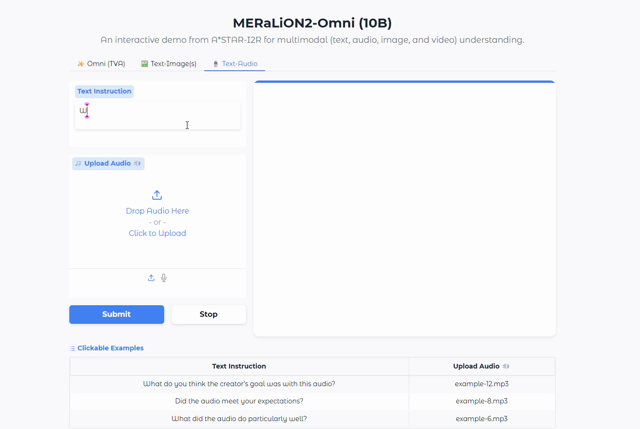Click the upload arrow icon above Drop Audio Here
640x429 pixels.
[157, 195]
